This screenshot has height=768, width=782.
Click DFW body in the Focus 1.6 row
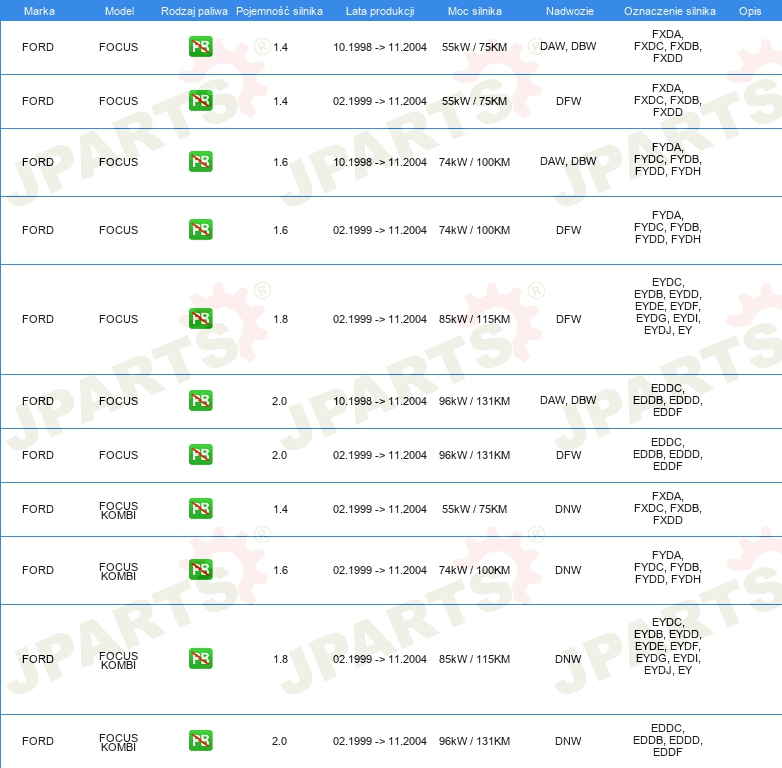click(x=569, y=230)
